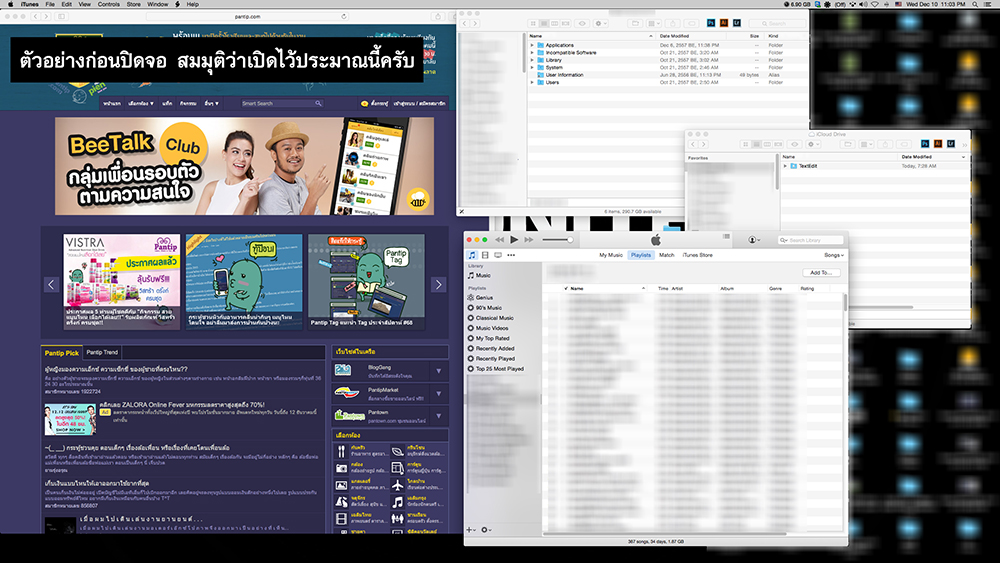Select the Top 25 Most Played playlist
The image size is (1000, 563).
tap(496, 369)
